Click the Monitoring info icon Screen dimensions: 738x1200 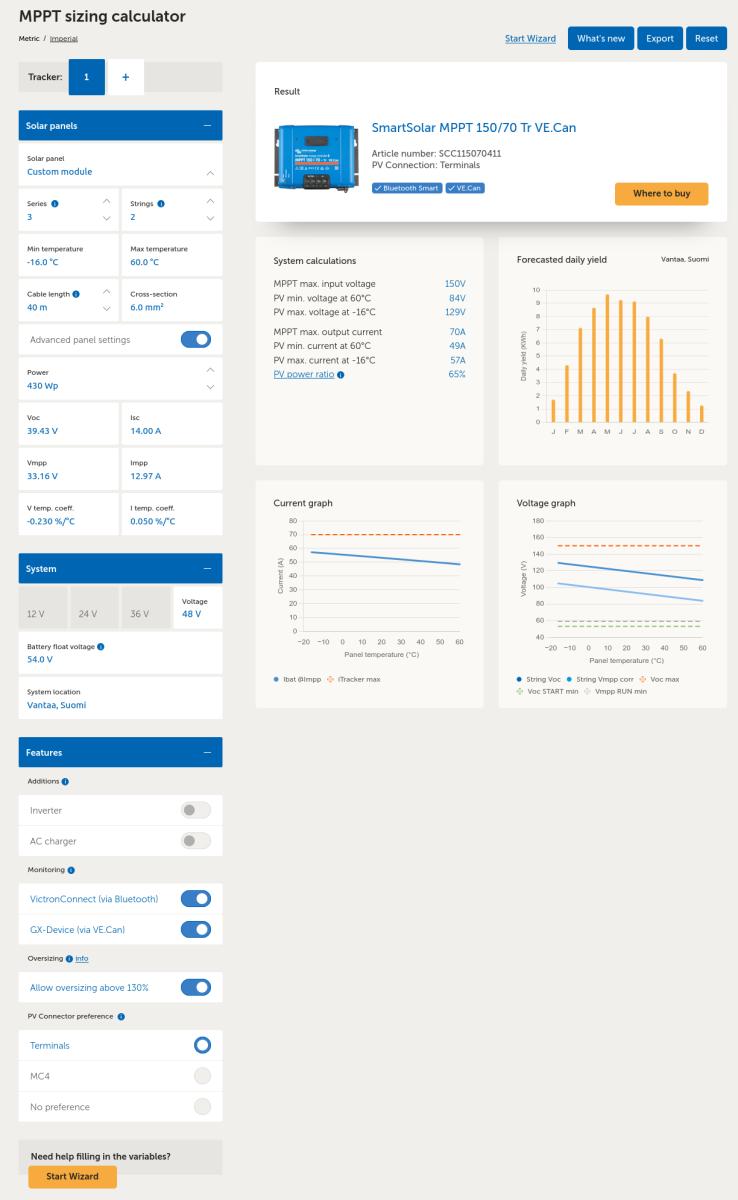click(70, 870)
